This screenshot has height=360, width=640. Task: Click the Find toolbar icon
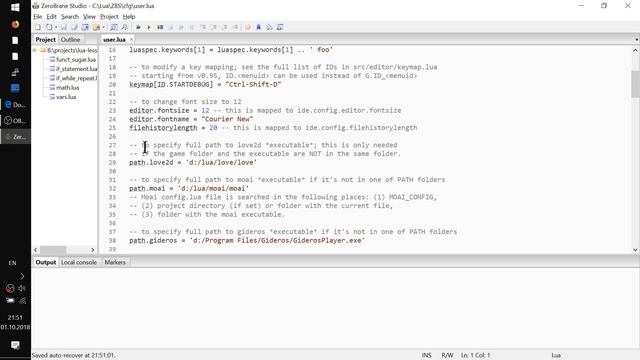pyautogui.click(x=113, y=27)
